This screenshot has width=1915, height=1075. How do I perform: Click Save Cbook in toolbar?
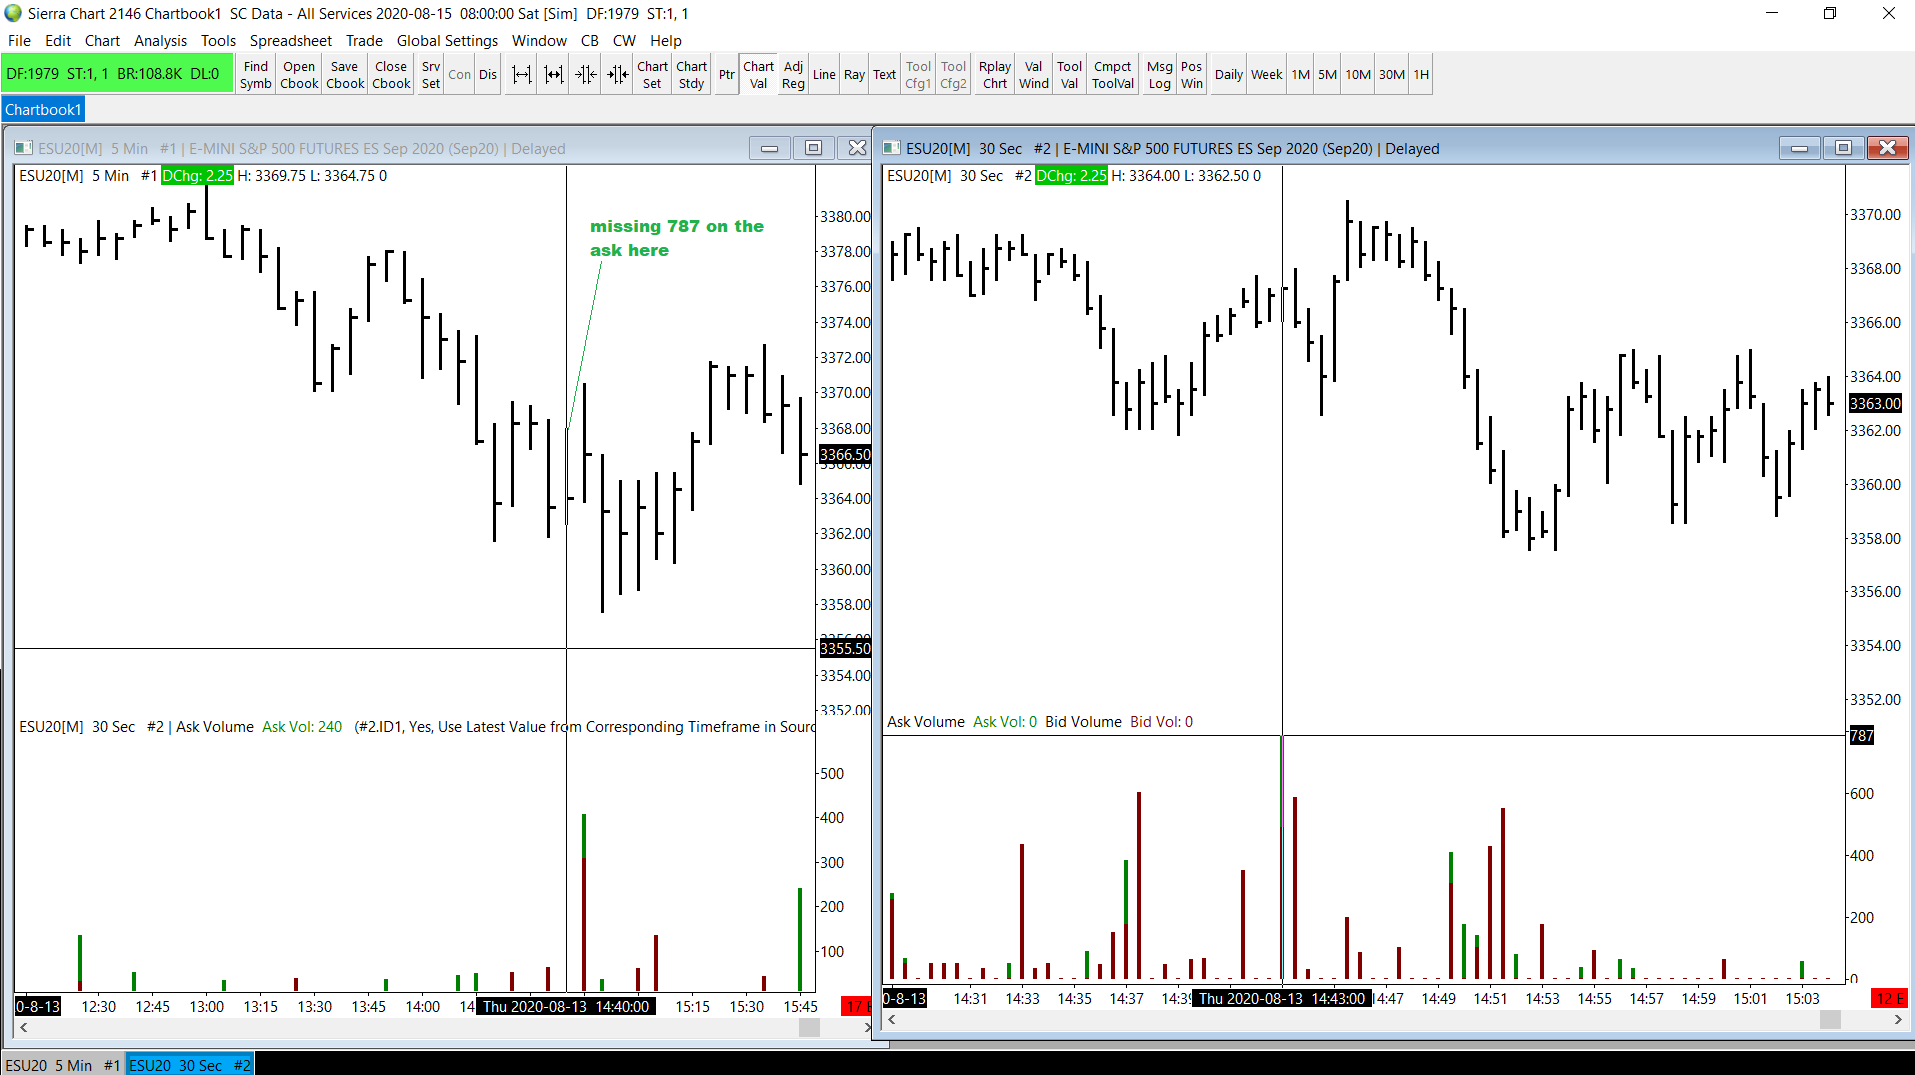[345, 75]
